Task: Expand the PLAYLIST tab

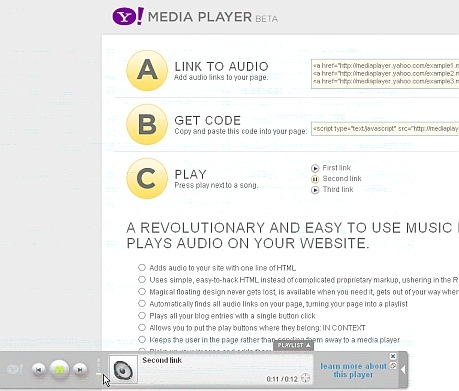Action: [293, 345]
